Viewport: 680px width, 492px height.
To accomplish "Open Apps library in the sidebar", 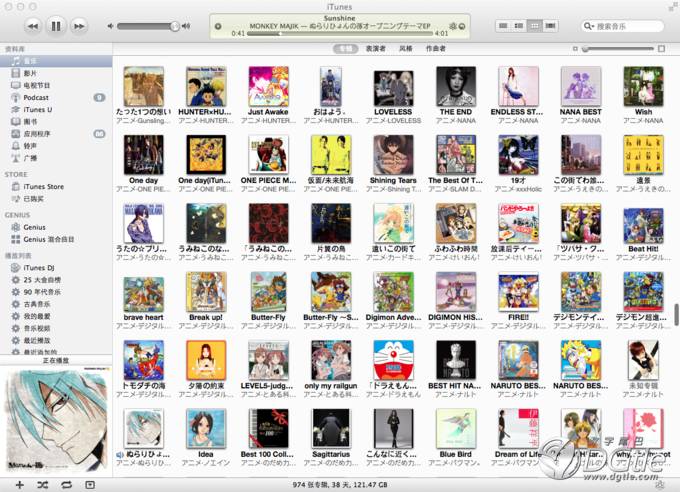I will tap(56, 134).
